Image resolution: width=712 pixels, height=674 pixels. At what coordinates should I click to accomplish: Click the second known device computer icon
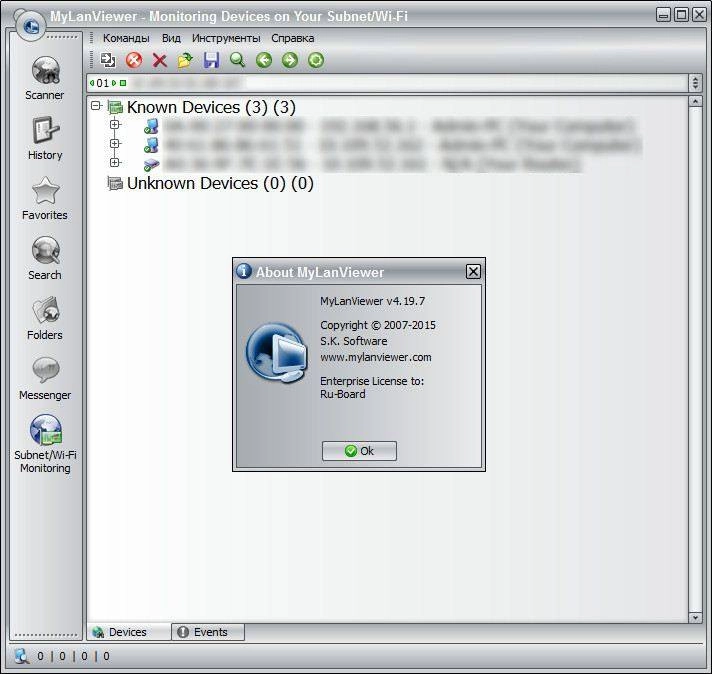click(x=151, y=145)
